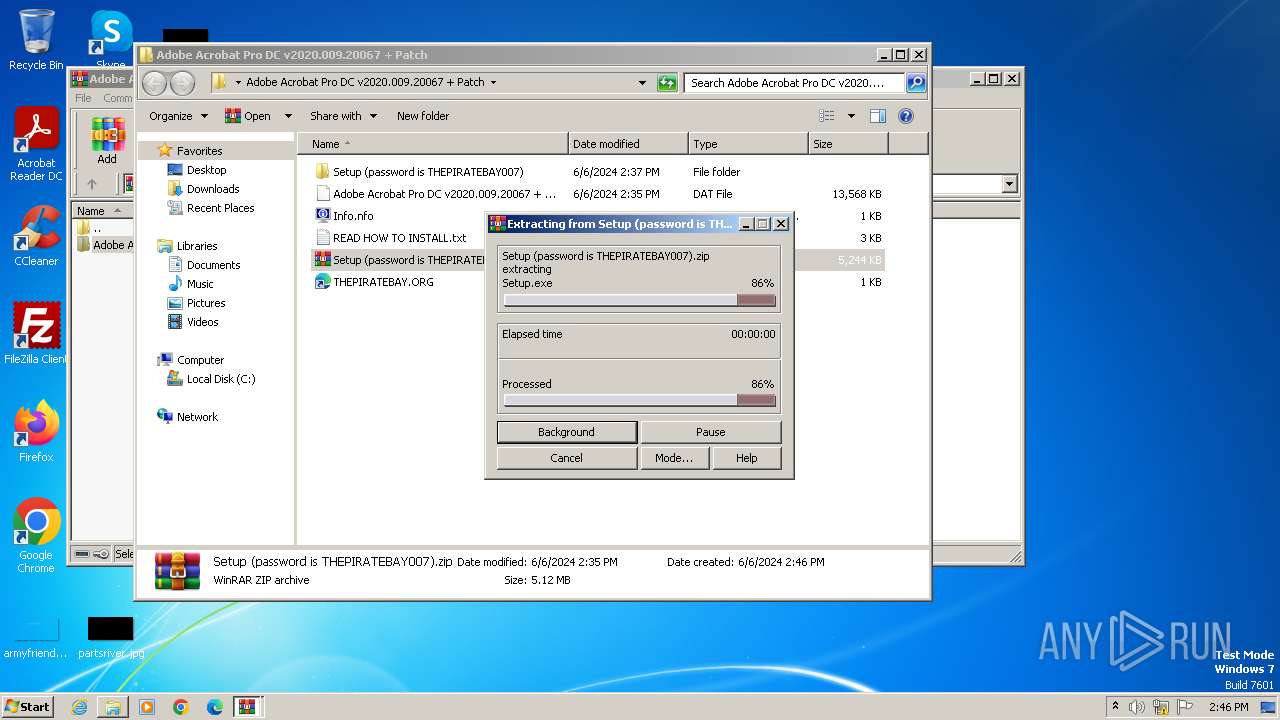Screen dimensions: 1280x720
Task: Open Favorites in navigation pane
Action: point(199,151)
